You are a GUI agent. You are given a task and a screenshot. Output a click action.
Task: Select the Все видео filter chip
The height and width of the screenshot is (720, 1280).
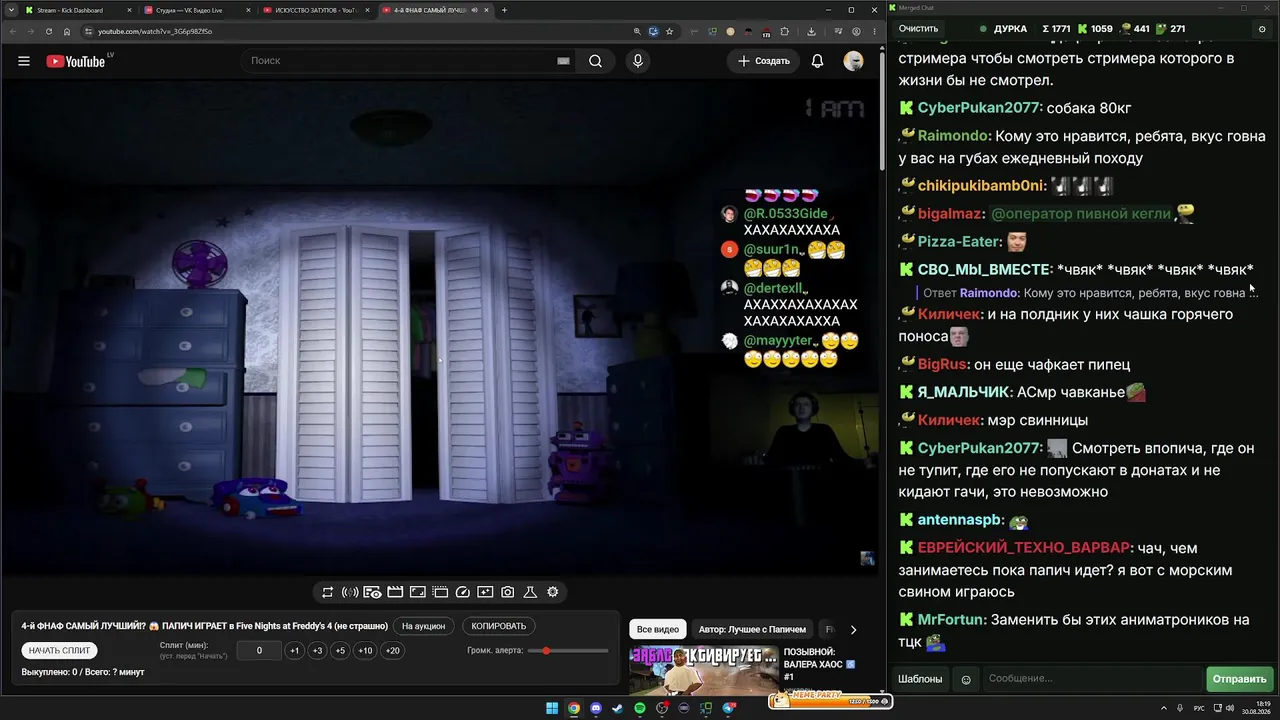[658, 630]
